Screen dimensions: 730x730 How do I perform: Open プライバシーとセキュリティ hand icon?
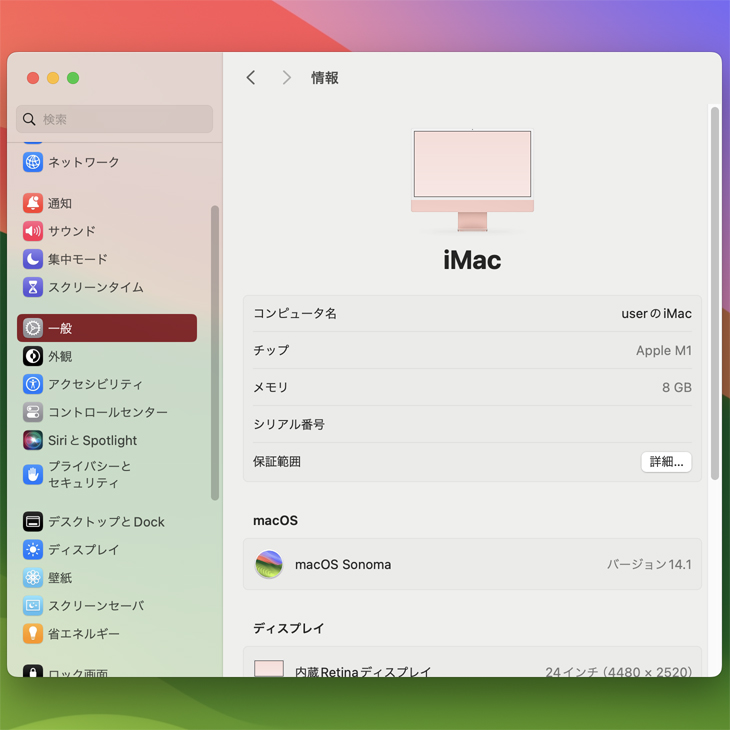33,474
